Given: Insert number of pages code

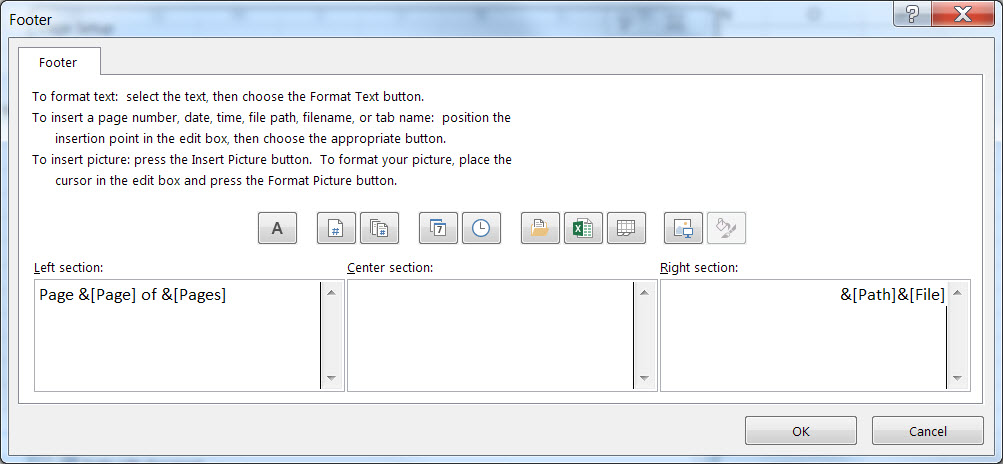Looking at the screenshot, I should (x=380, y=228).
